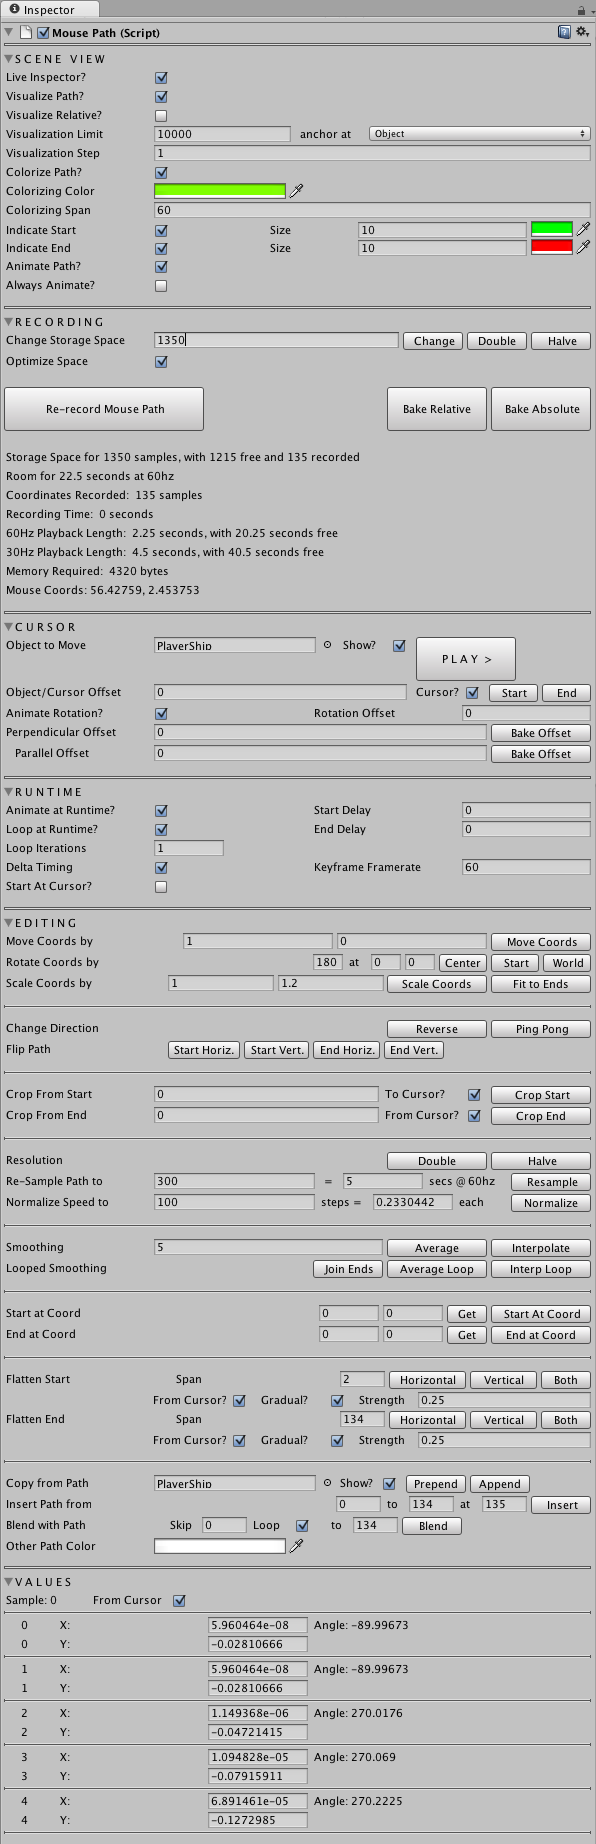The width and height of the screenshot is (596, 1844).
Task: Click object picker circle for Copy from Path
Action: coord(327,1483)
